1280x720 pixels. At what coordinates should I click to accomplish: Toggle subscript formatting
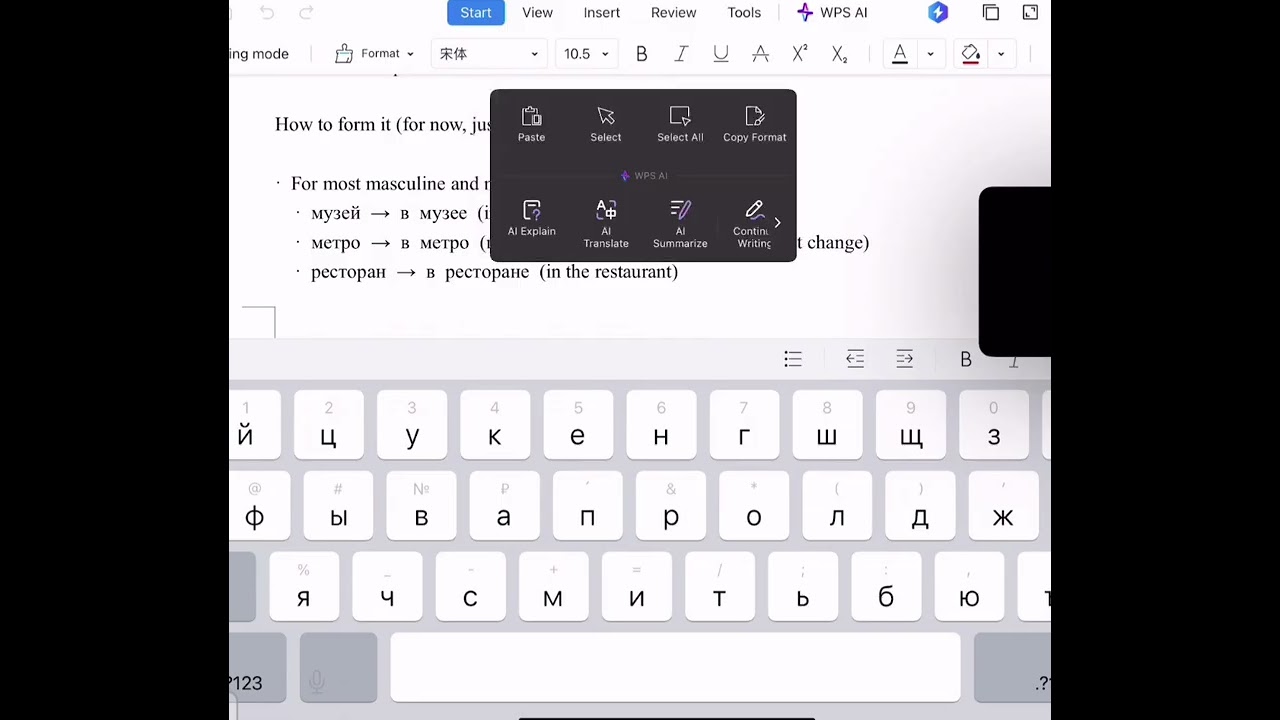click(840, 54)
